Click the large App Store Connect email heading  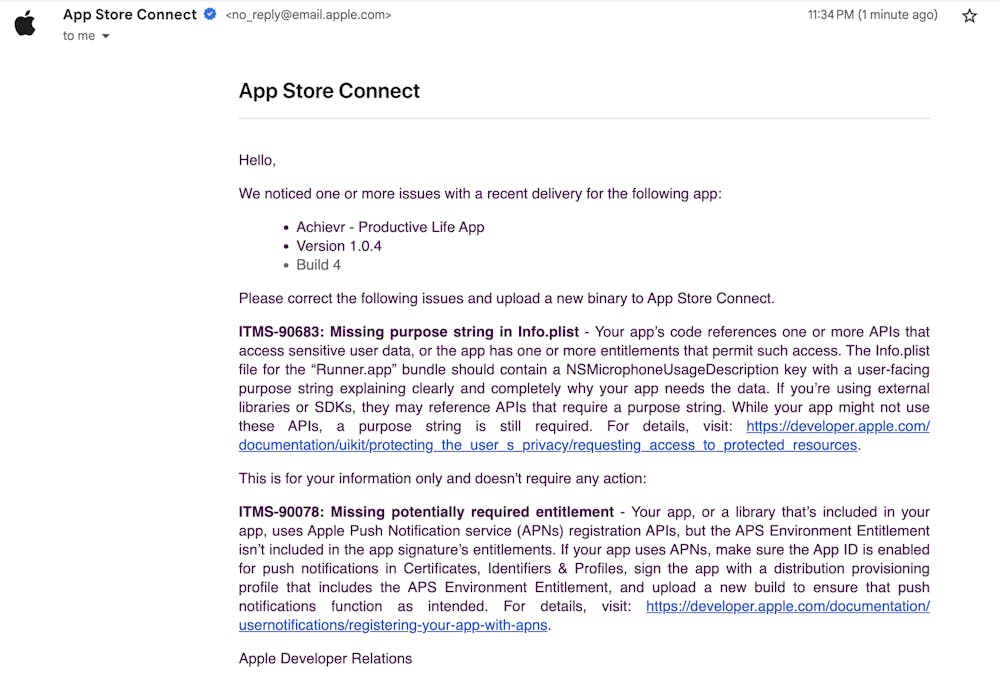tap(329, 91)
